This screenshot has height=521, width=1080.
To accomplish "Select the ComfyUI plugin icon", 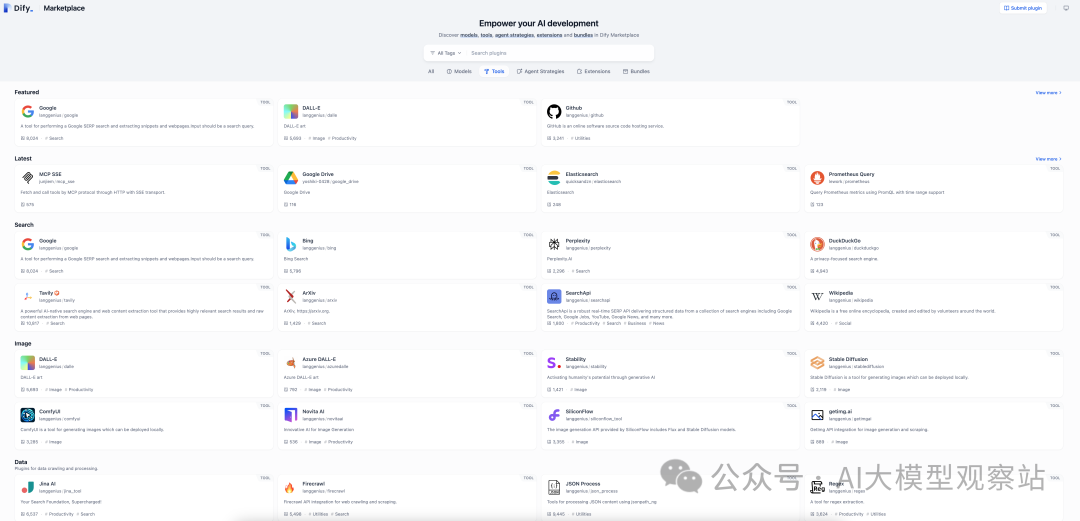I will click(x=28, y=415).
